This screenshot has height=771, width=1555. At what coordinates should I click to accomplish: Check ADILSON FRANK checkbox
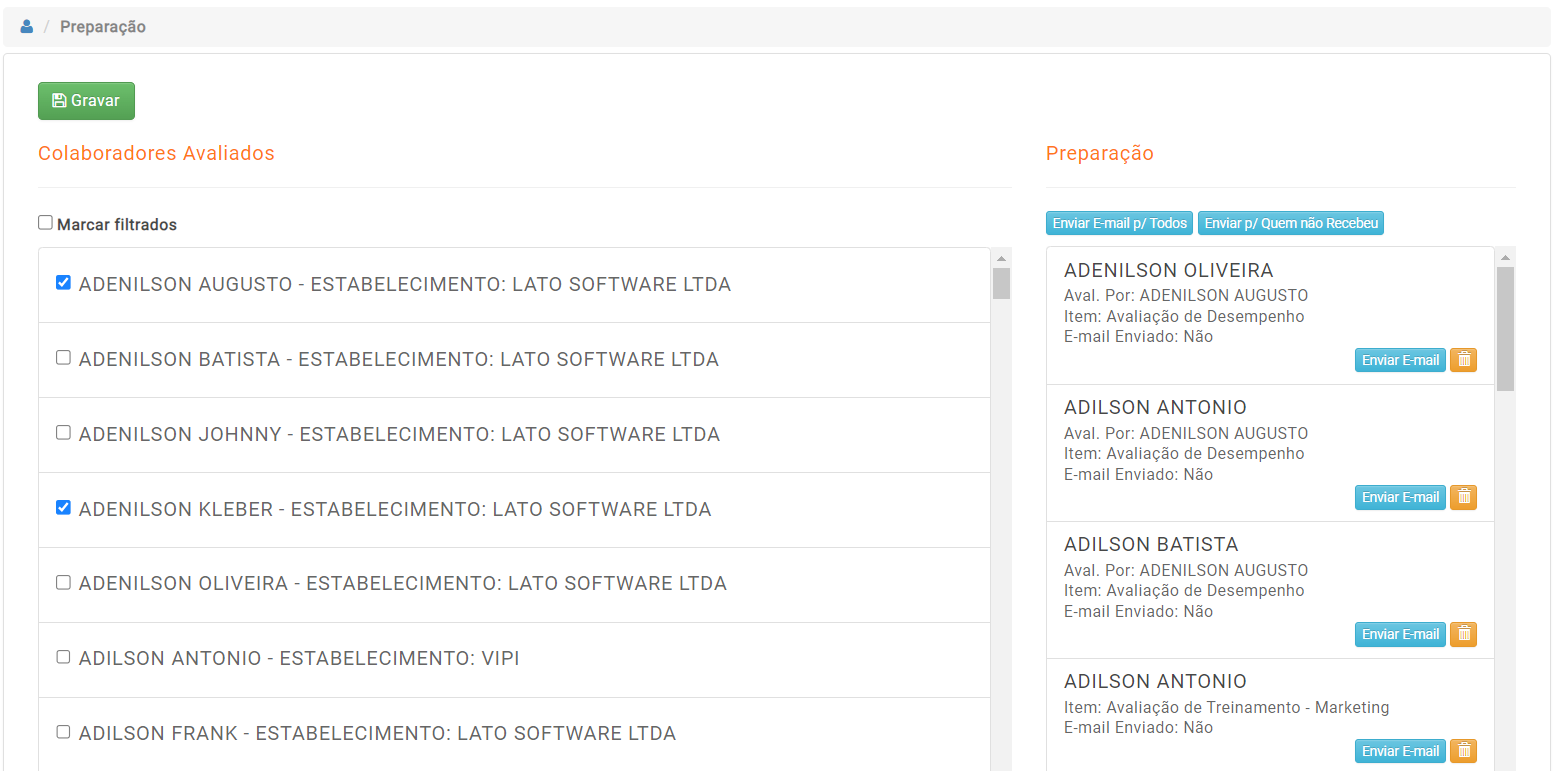tap(63, 732)
